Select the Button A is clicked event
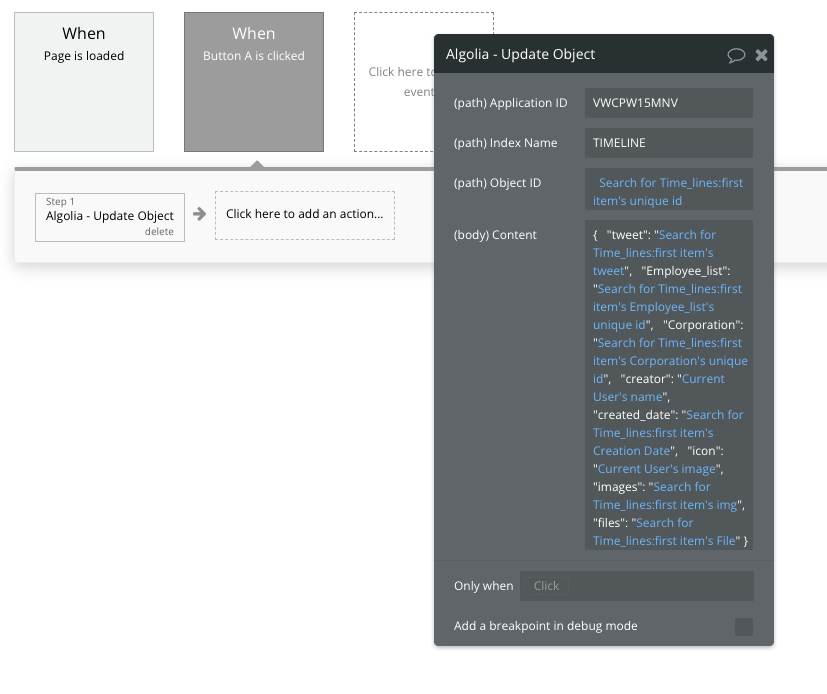 (x=254, y=82)
